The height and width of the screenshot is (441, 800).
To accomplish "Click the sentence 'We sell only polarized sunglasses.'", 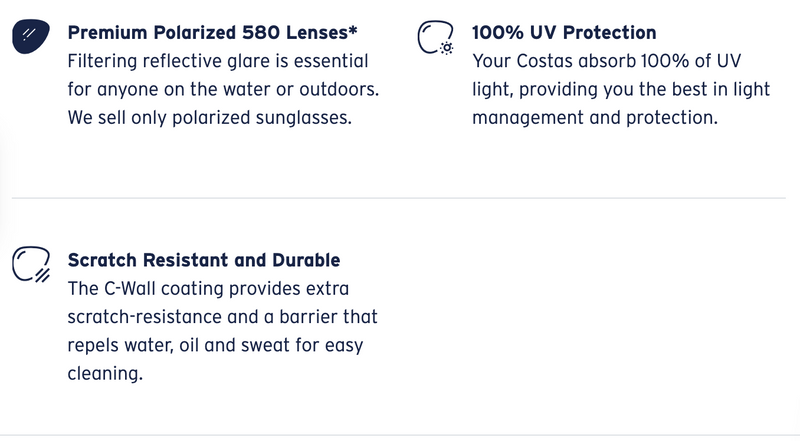I will point(210,118).
